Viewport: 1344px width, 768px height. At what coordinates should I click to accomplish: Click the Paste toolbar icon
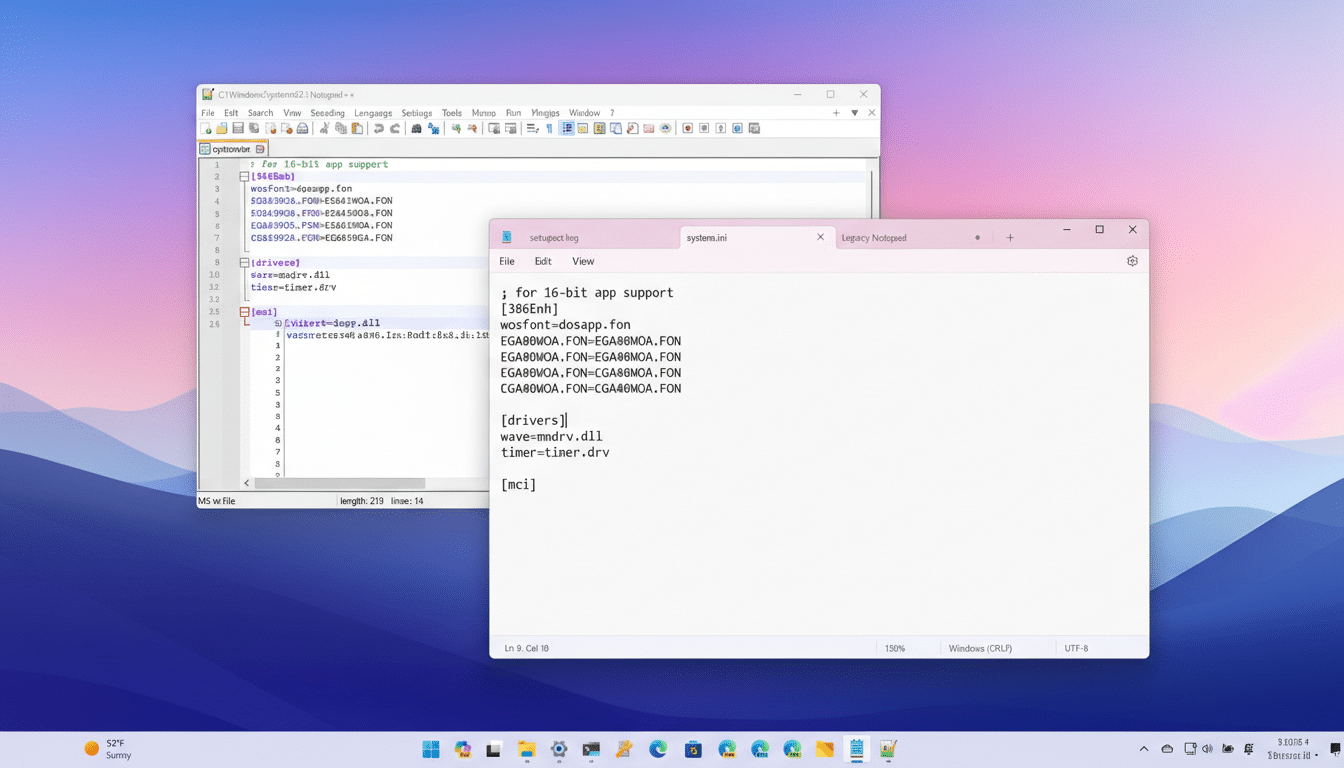coord(355,128)
